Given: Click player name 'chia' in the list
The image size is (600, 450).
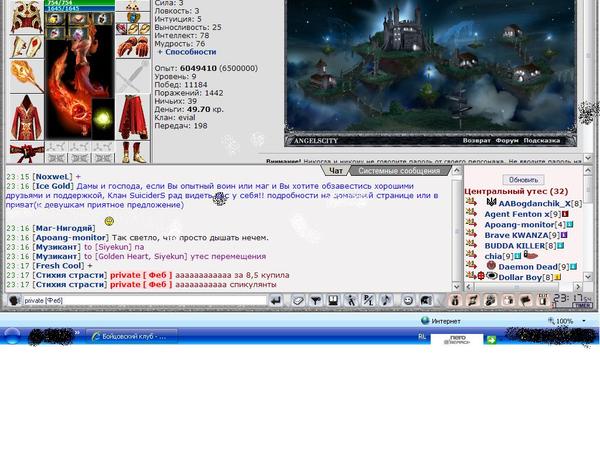Looking at the screenshot, I should click(x=493, y=256).
